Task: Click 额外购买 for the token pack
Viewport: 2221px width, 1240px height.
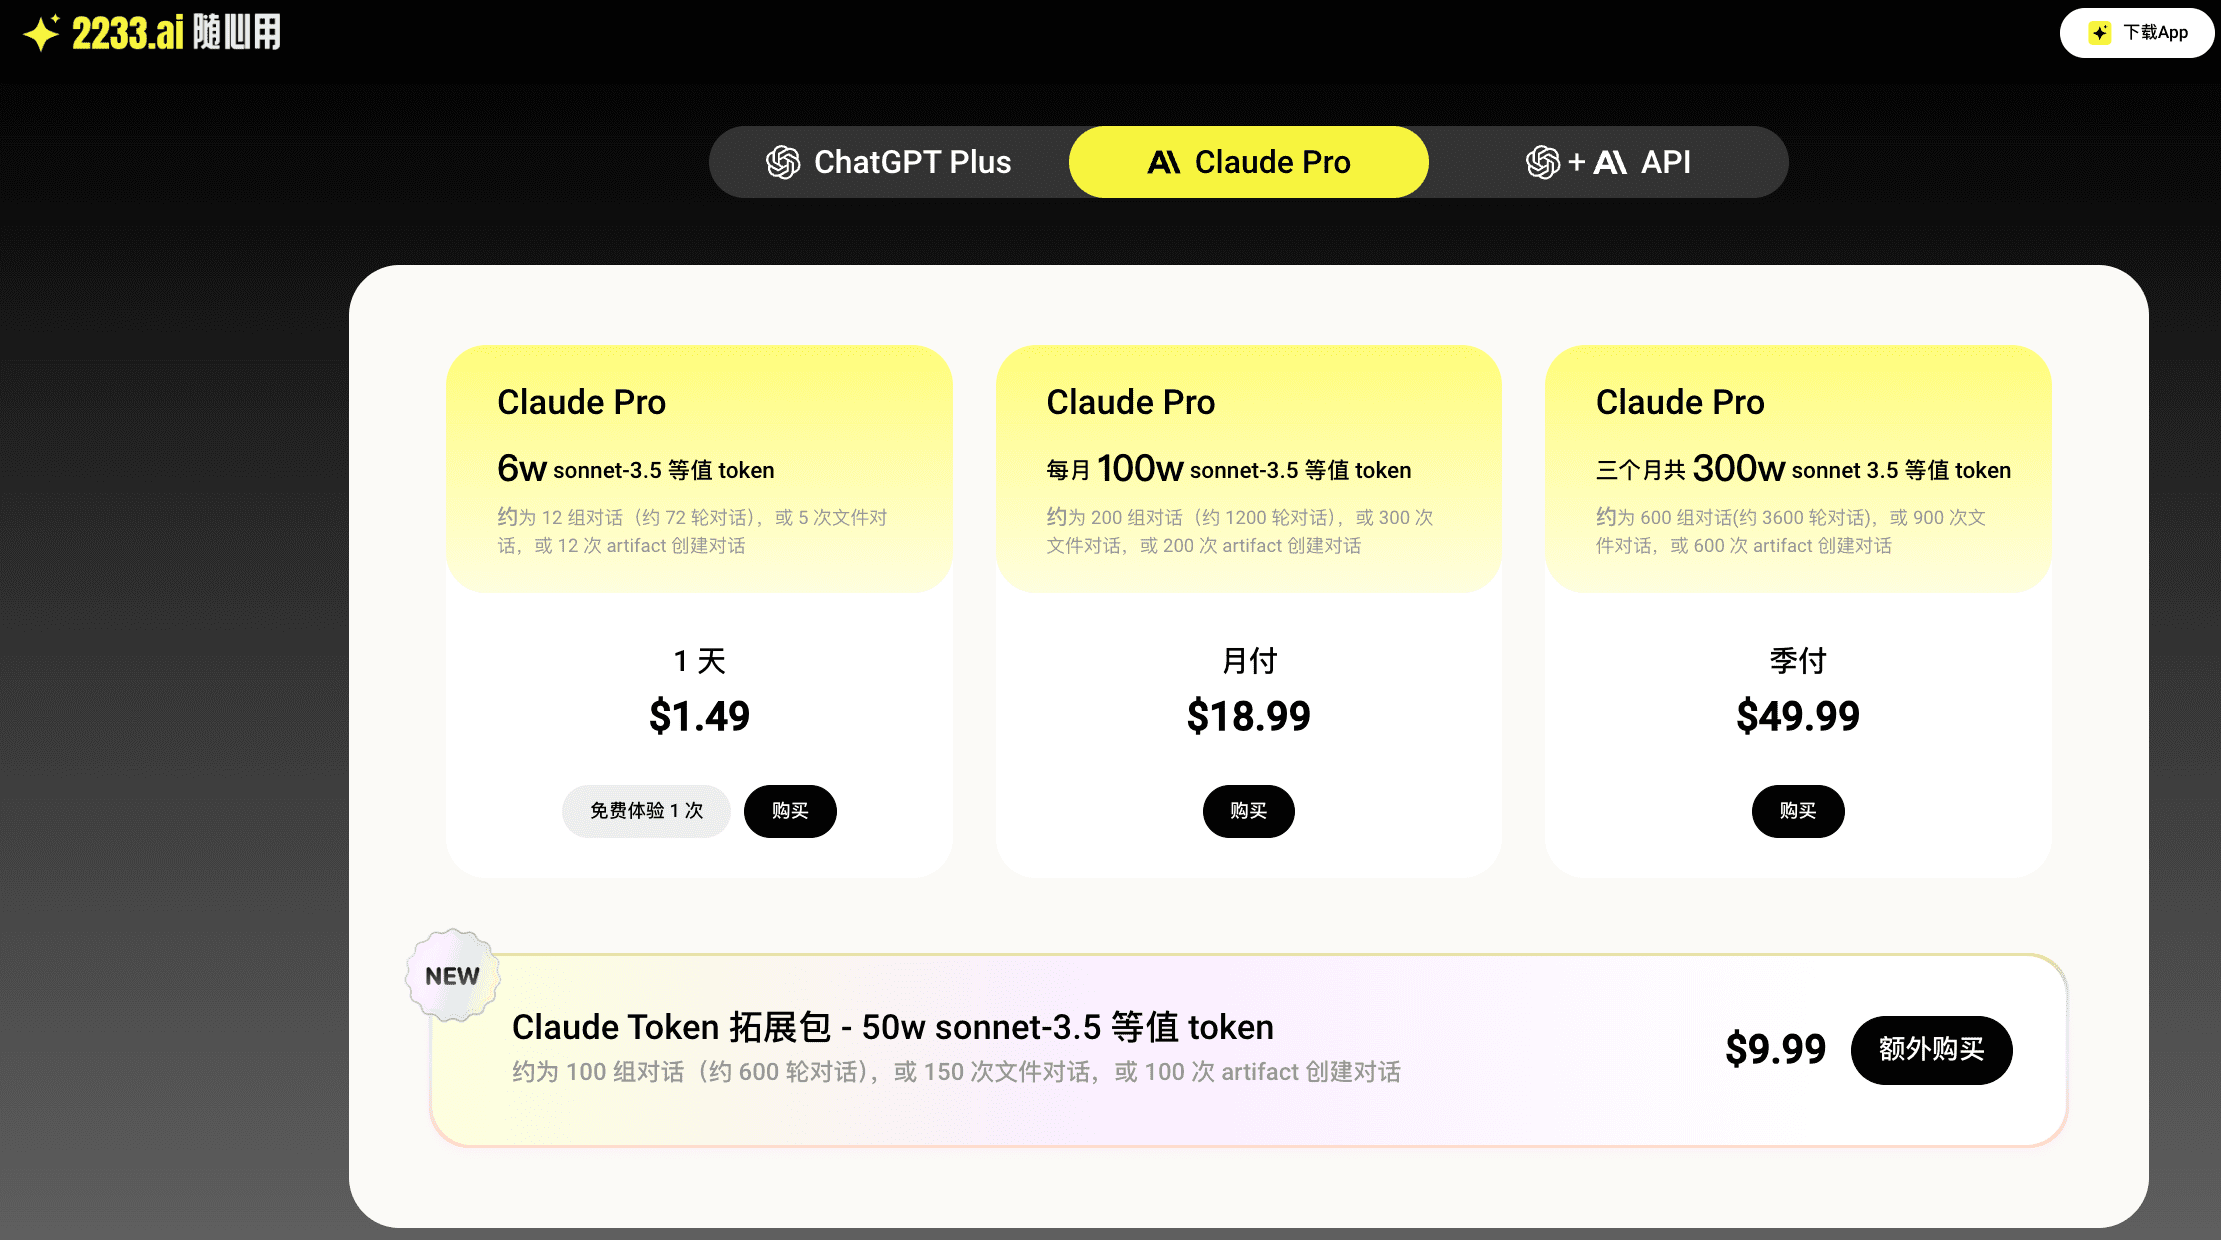Action: (x=1932, y=1050)
